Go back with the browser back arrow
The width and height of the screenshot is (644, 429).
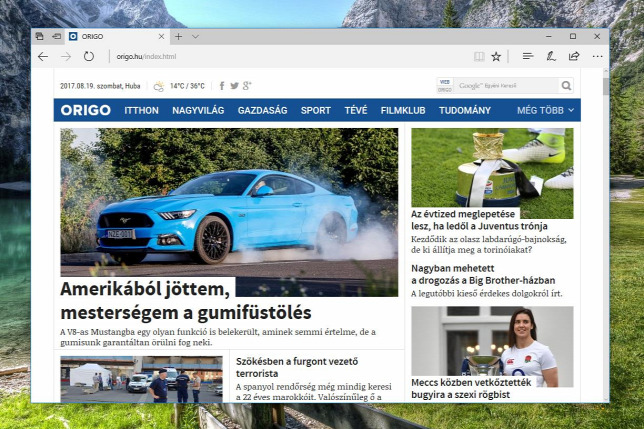point(43,56)
